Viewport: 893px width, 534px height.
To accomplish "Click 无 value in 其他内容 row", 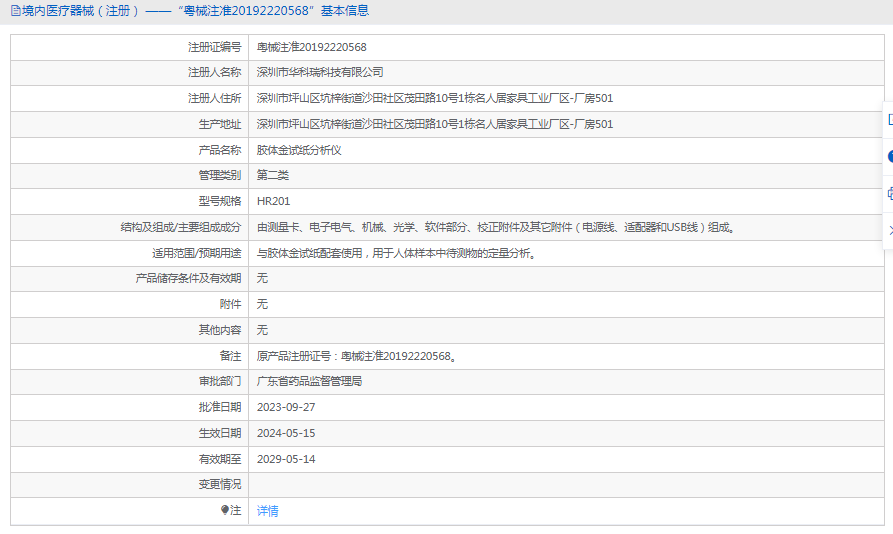I will (262, 330).
